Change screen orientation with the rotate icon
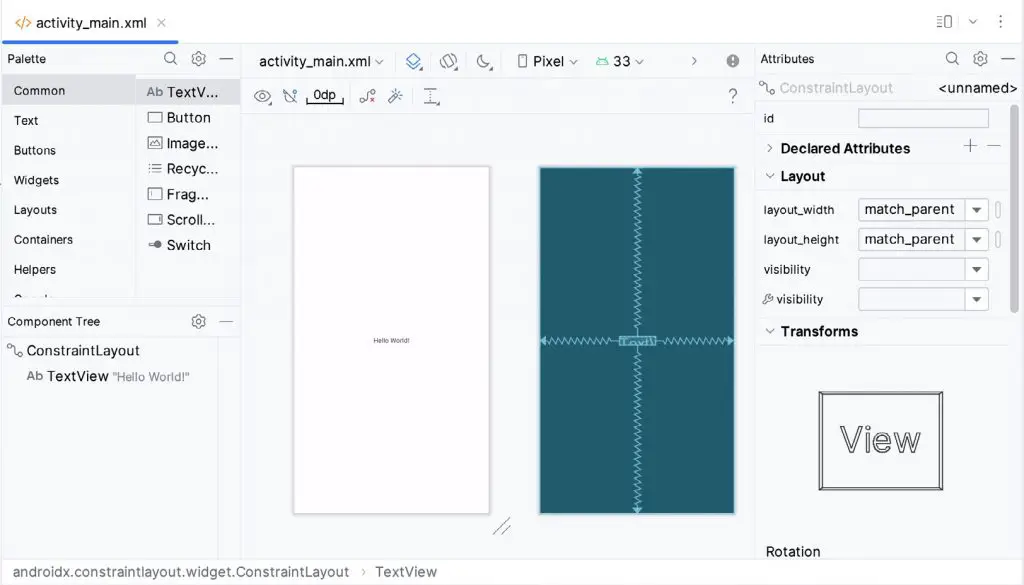This screenshot has height=585, width=1024. (448, 61)
